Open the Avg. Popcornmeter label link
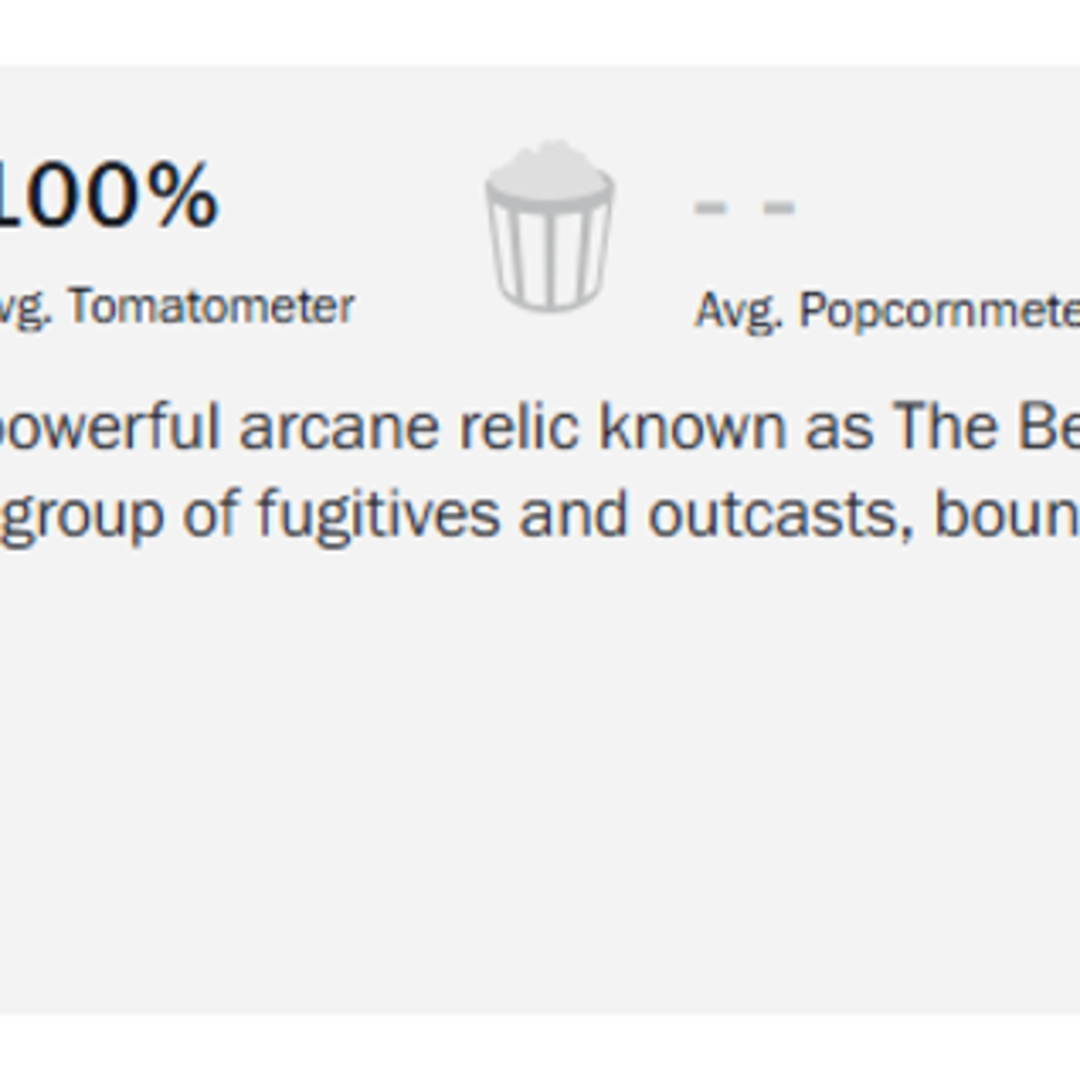This screenshot has height=1080, width=1080. tap(890, 308)
